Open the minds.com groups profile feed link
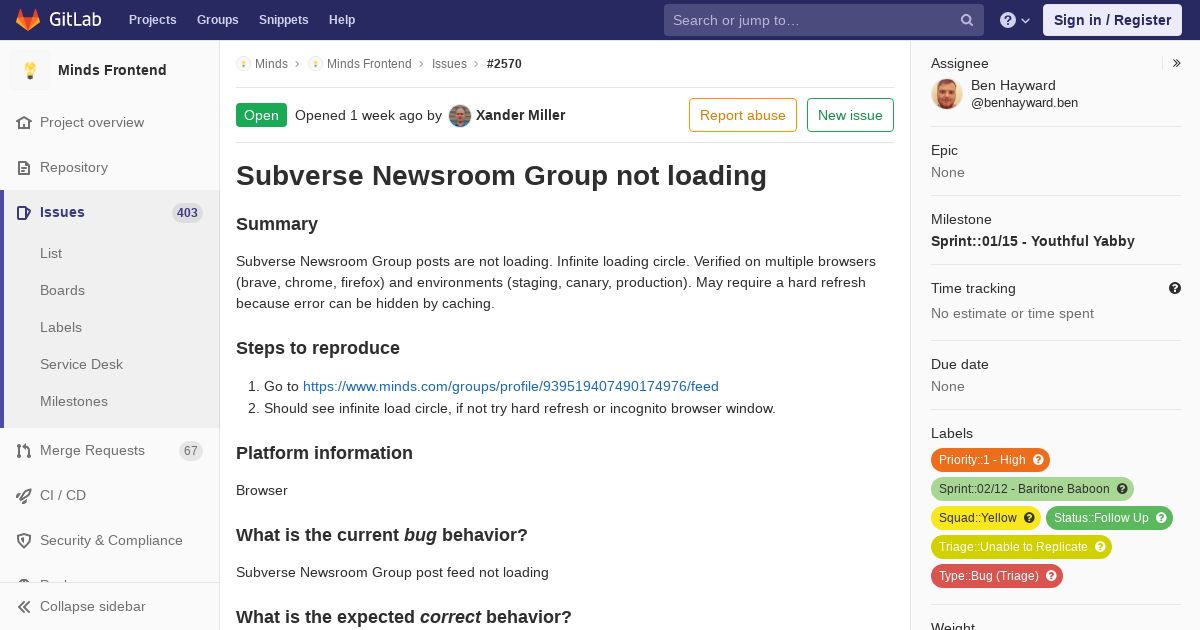Viewport: 1200px width, 630px height. tap(511, 387)
